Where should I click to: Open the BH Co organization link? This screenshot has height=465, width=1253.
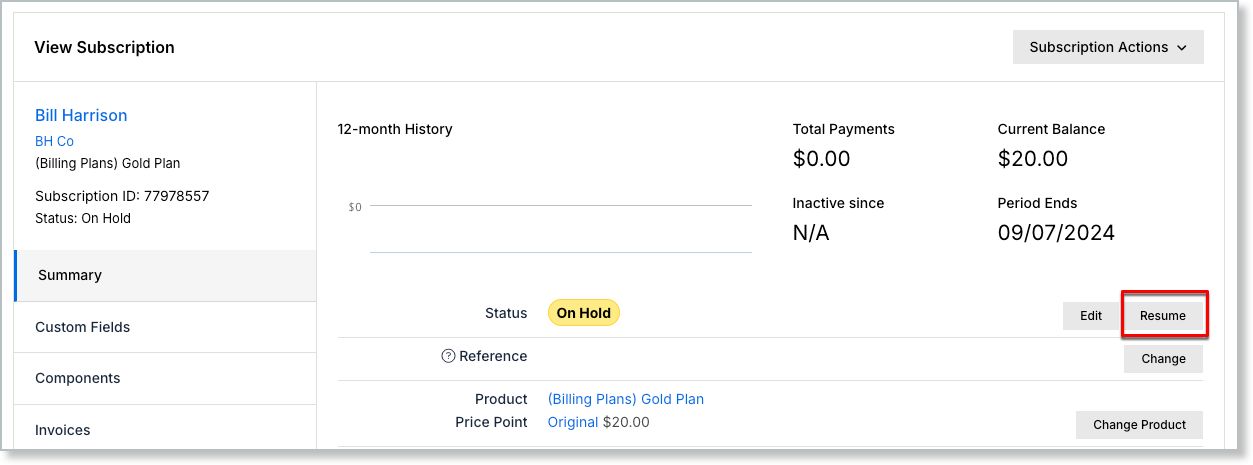(x=54, y=141)
